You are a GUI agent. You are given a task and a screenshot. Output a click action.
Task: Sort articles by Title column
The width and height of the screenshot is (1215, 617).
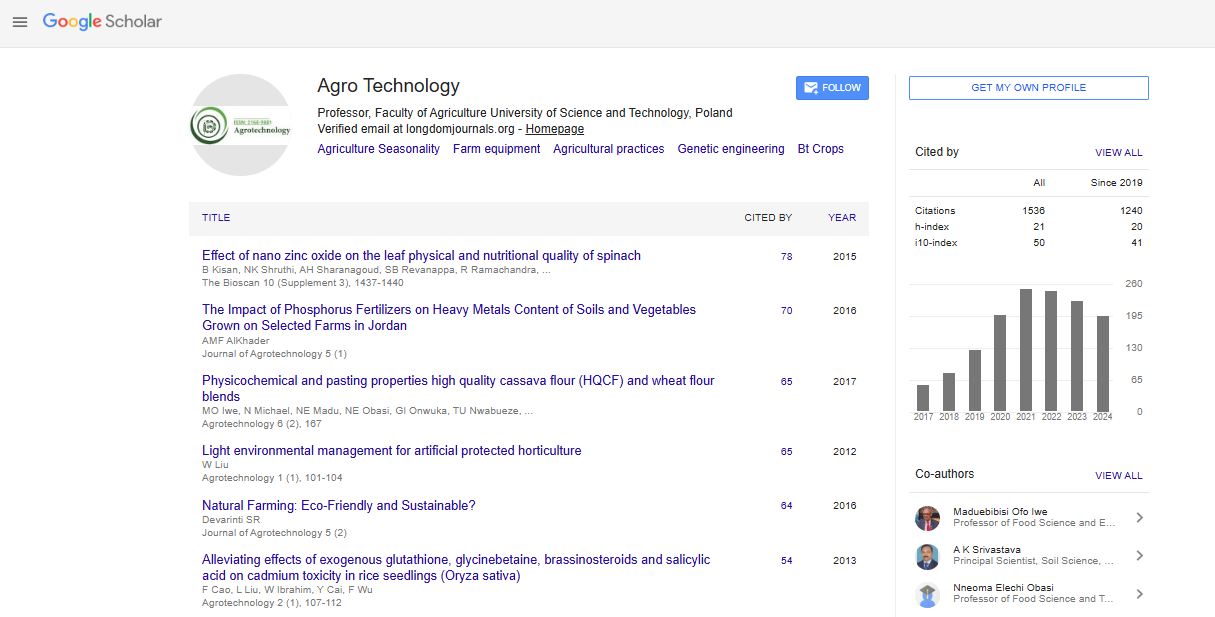tap(216, 218)
